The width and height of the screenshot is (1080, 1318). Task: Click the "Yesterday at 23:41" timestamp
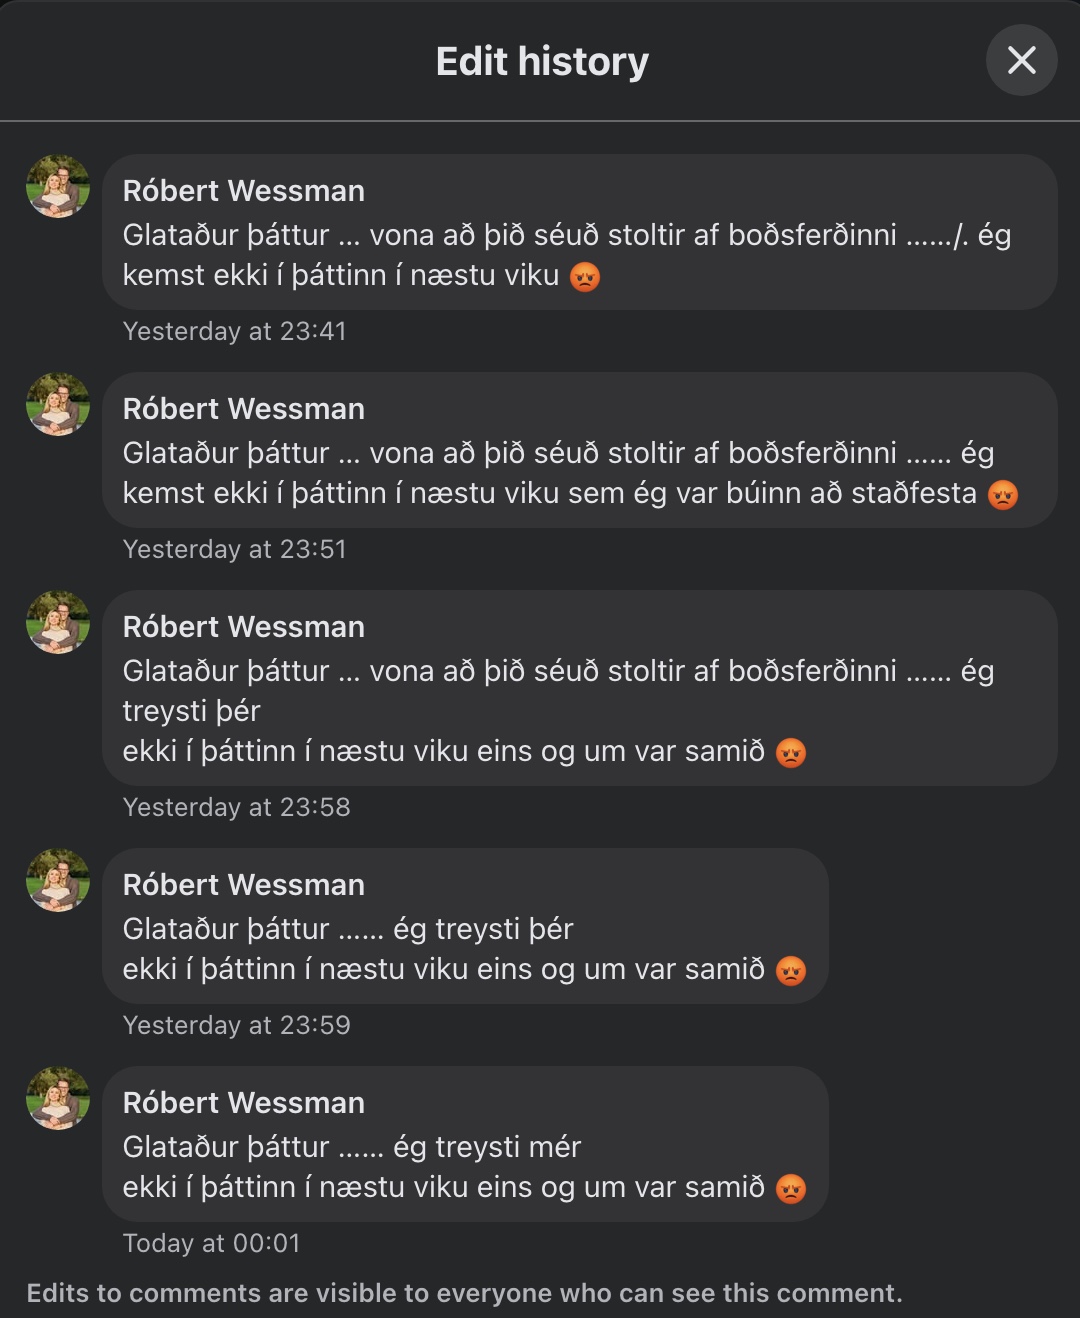[x=234, y=331]
